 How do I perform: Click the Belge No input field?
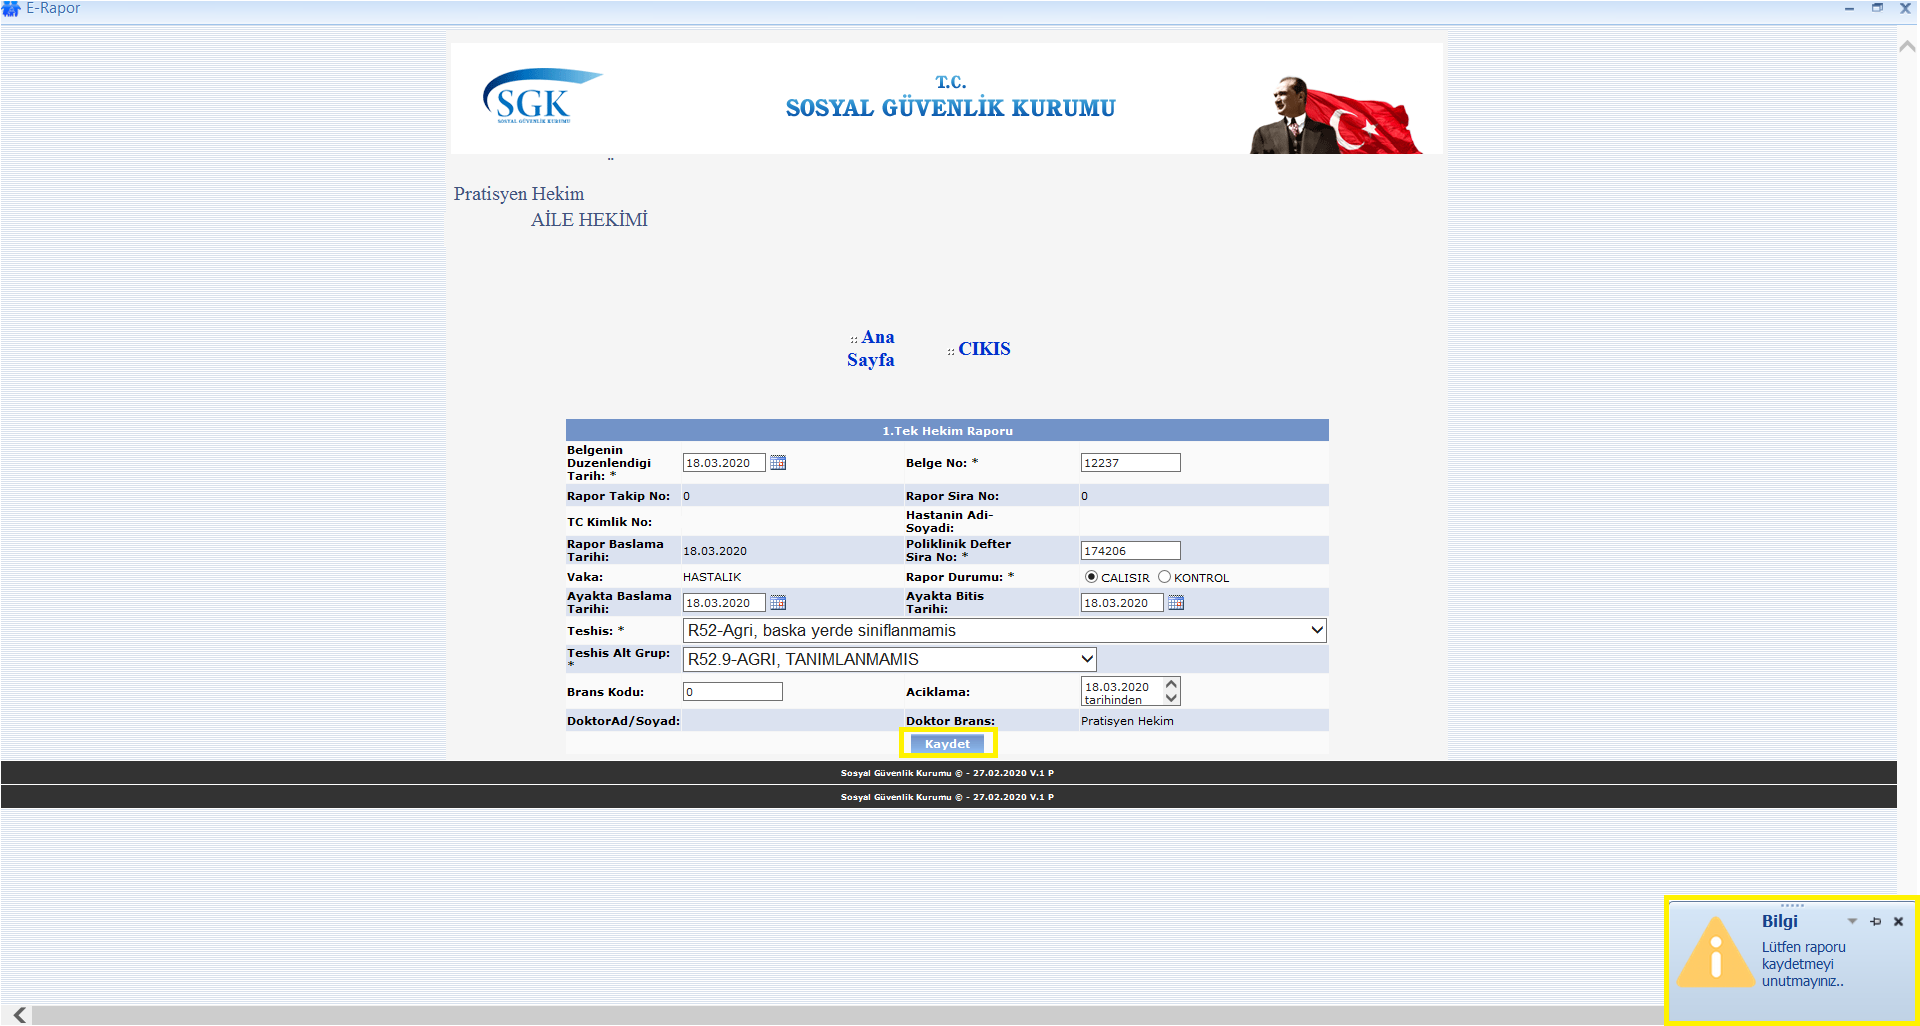coord(1130,463)
